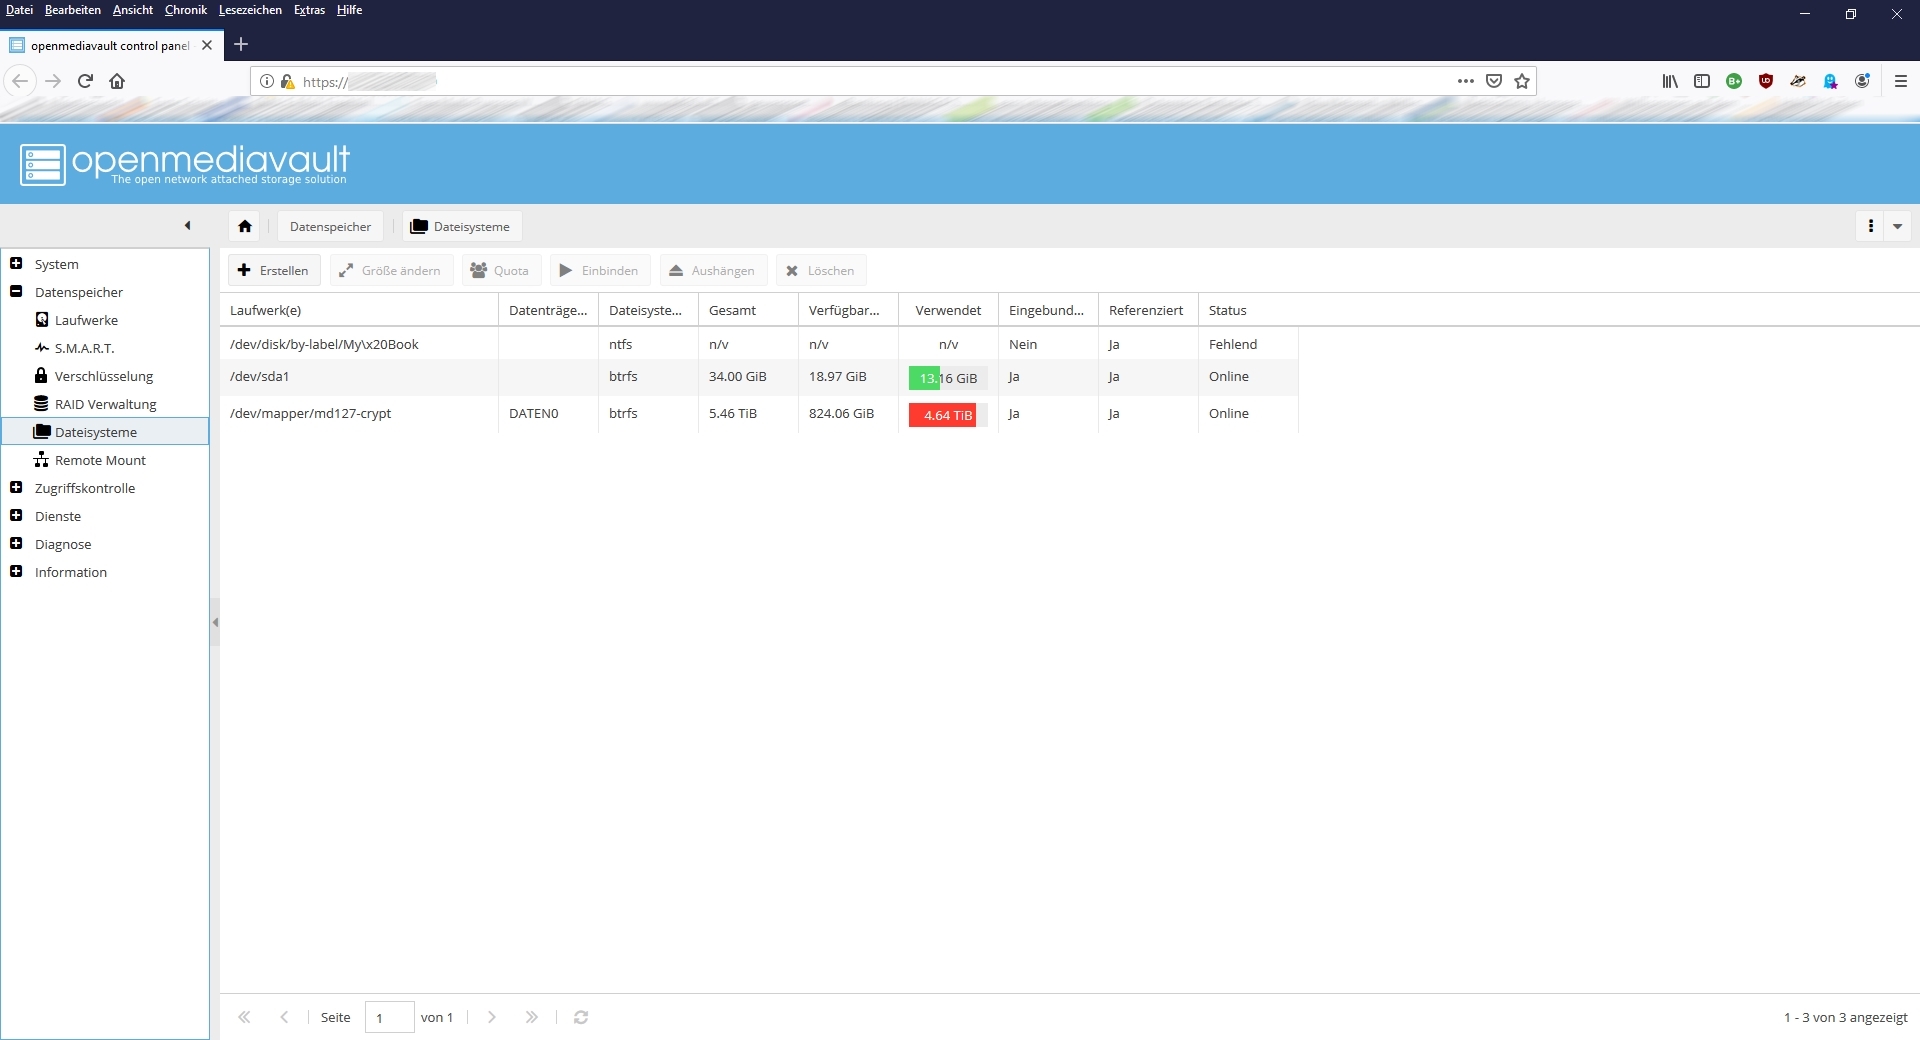Select the /dev/mapper/md127-crypt row
The width and height of the screenshot is (1920, 1040).
coord(759,414)
